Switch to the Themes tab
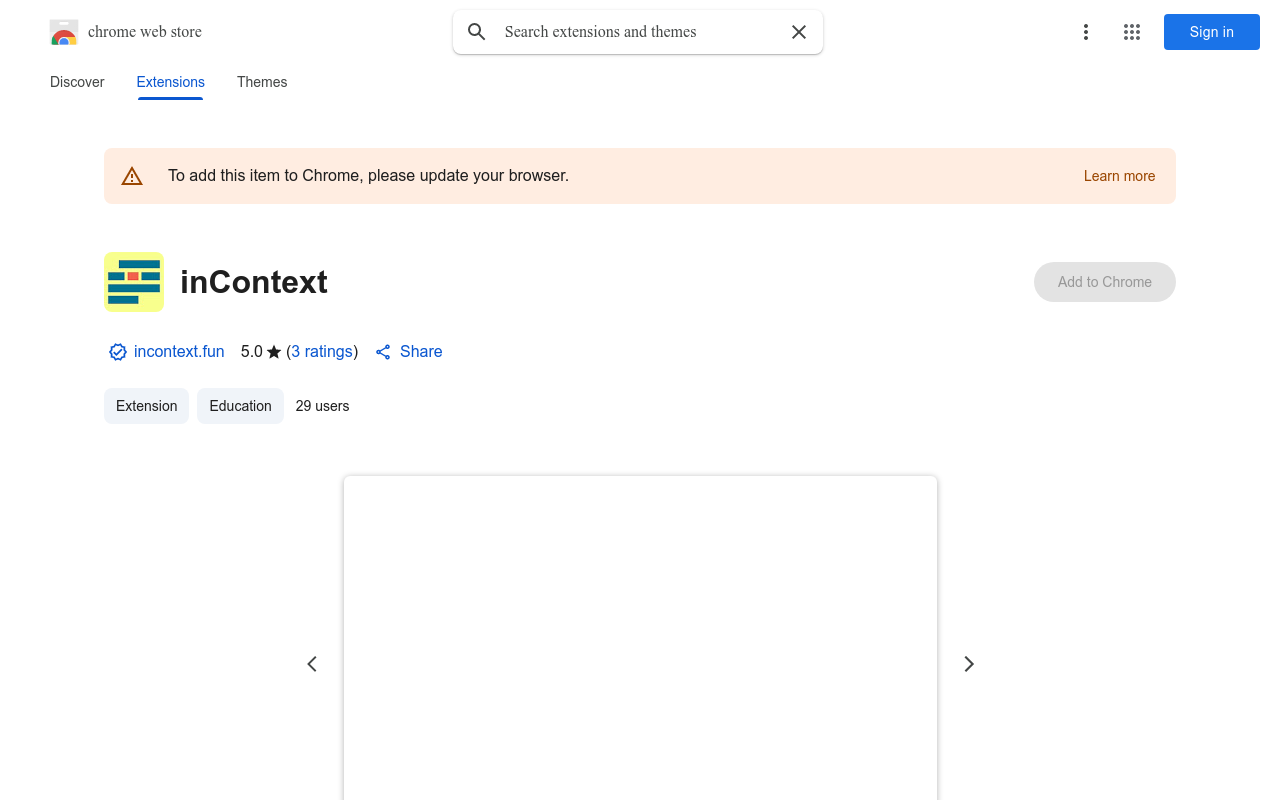 click(x=262, y=82)
